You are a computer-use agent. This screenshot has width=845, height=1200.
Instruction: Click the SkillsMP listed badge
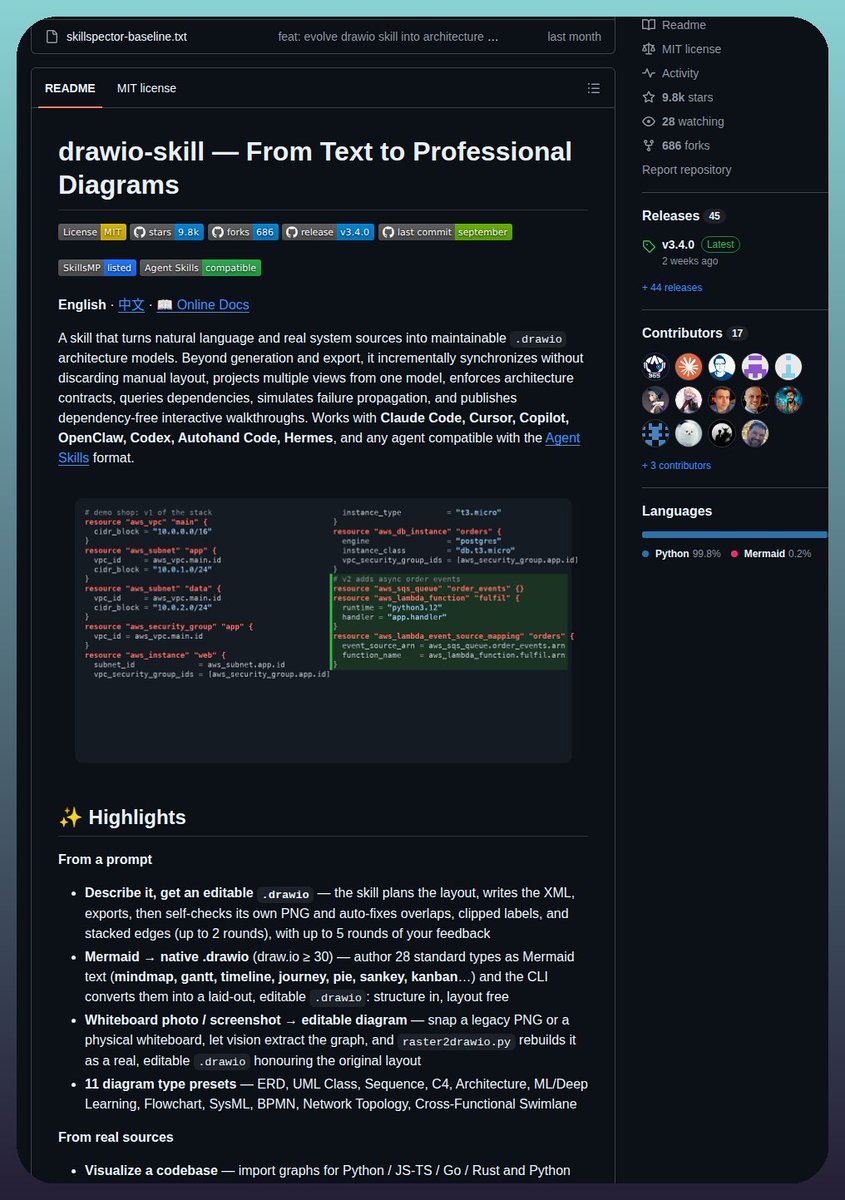[x=97, y=268]
